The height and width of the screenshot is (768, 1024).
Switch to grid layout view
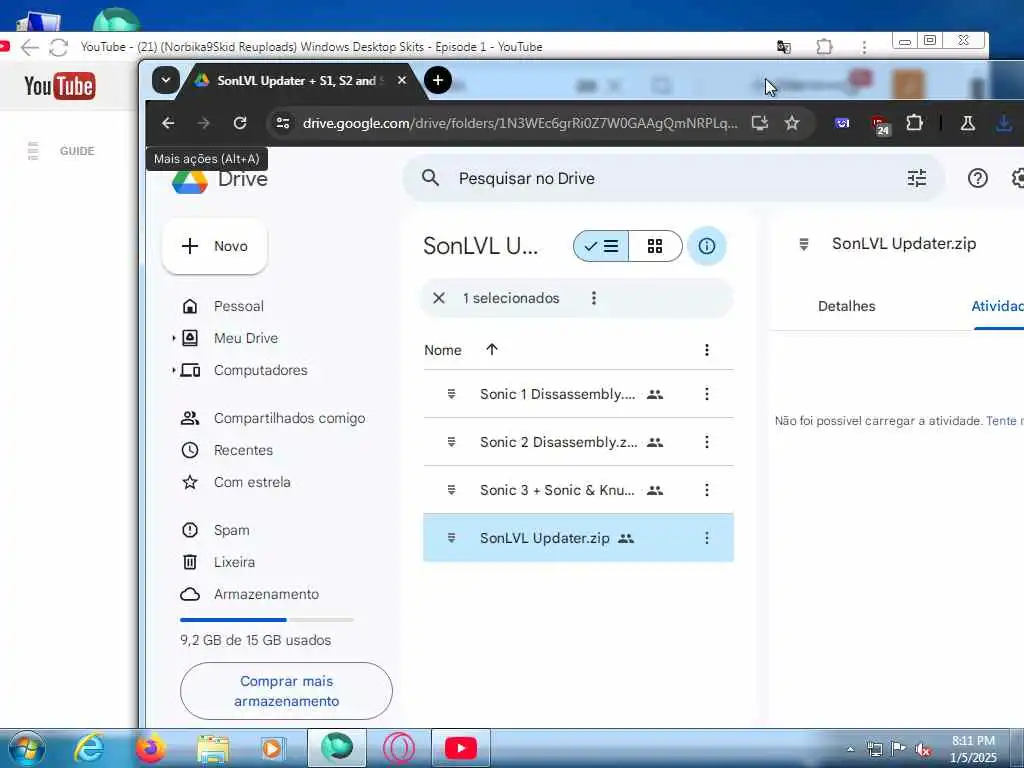[655, 246]
